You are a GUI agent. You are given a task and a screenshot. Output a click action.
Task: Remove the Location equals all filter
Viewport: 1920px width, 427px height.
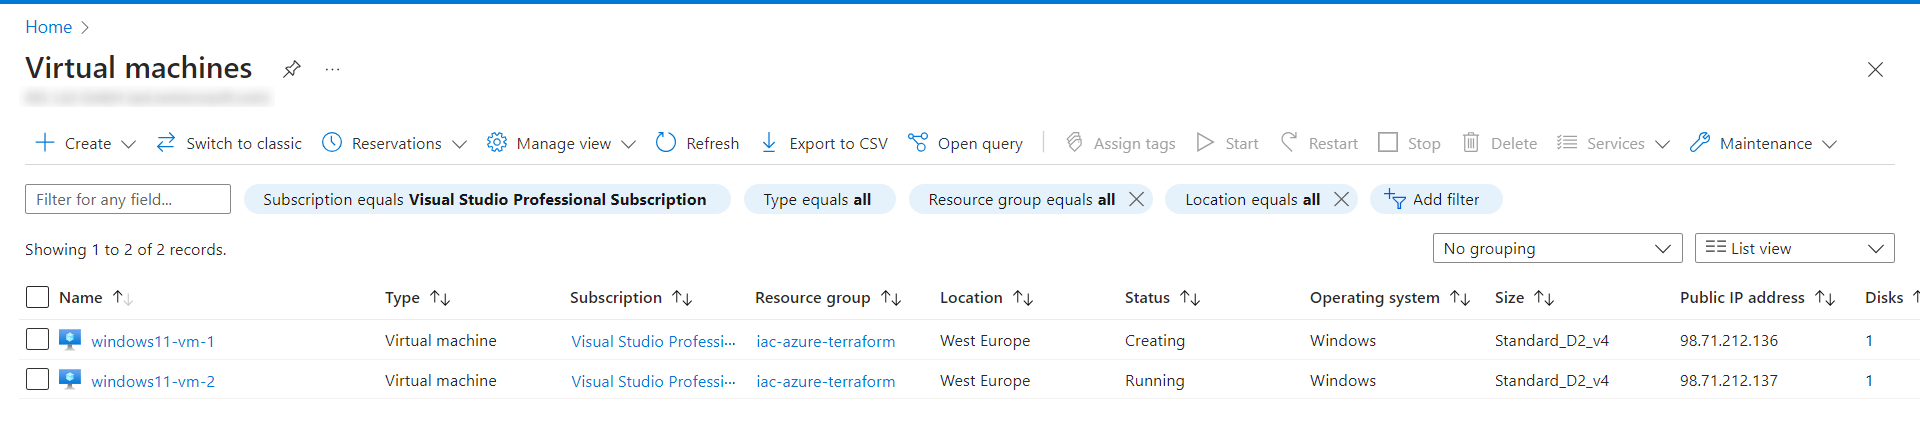1341,199
